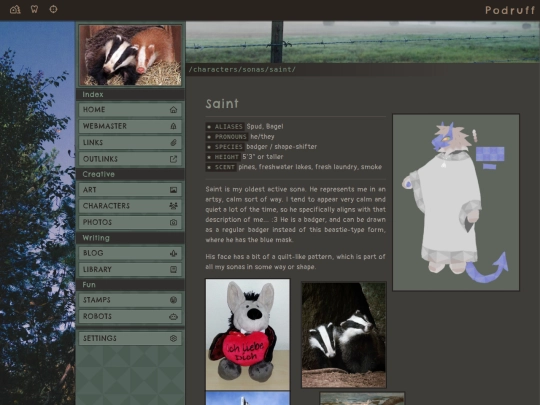Open the ART gallery link
The height and width of the screenshot is (405, 540).
[130, 189]
